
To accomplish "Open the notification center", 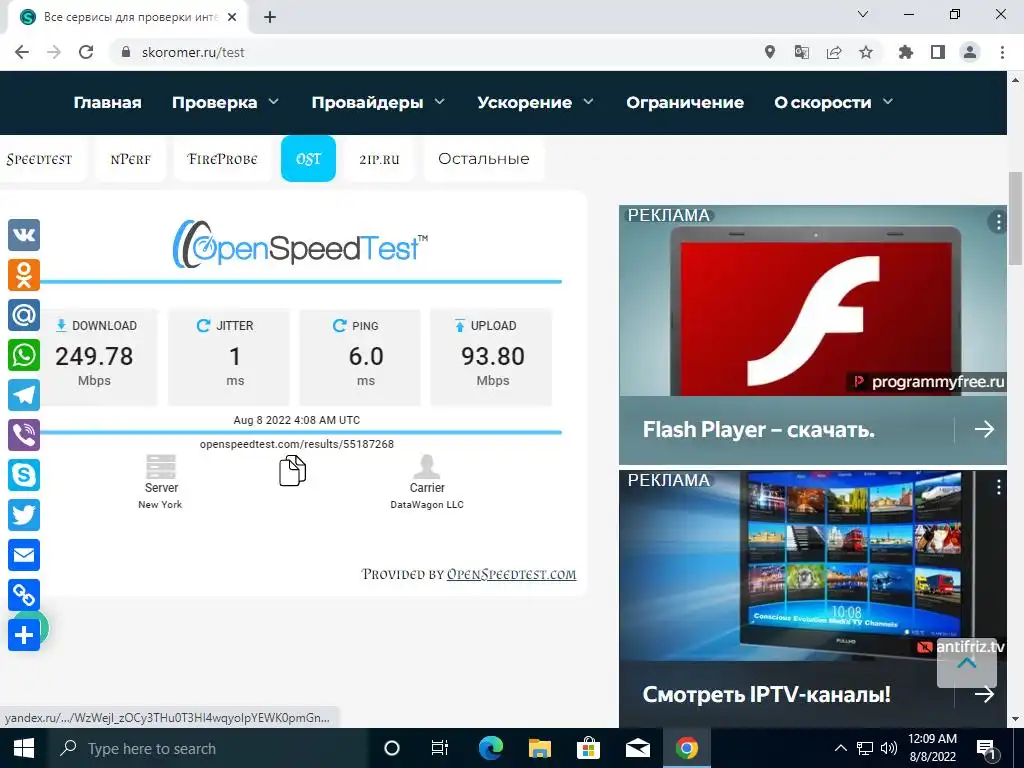I will [986, 749].
